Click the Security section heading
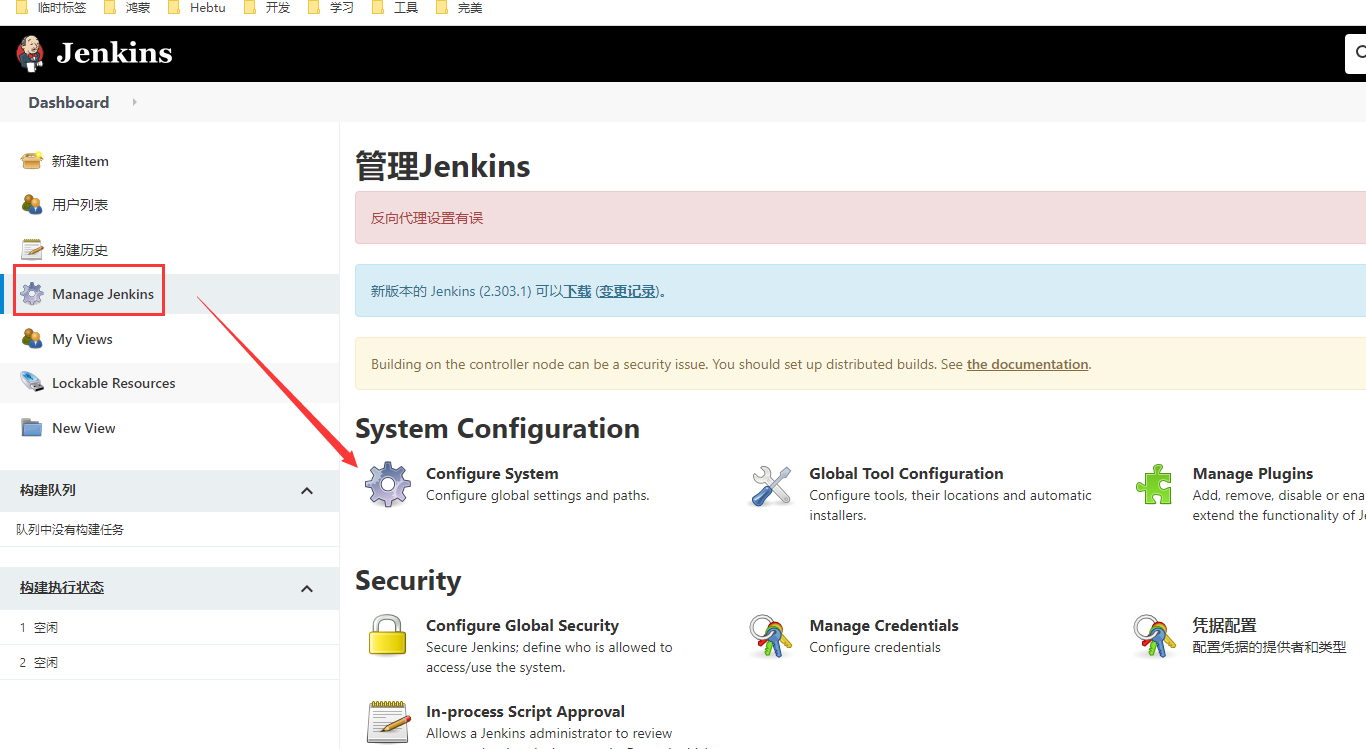The image size is (1366, 749). [x=408, y=581]
